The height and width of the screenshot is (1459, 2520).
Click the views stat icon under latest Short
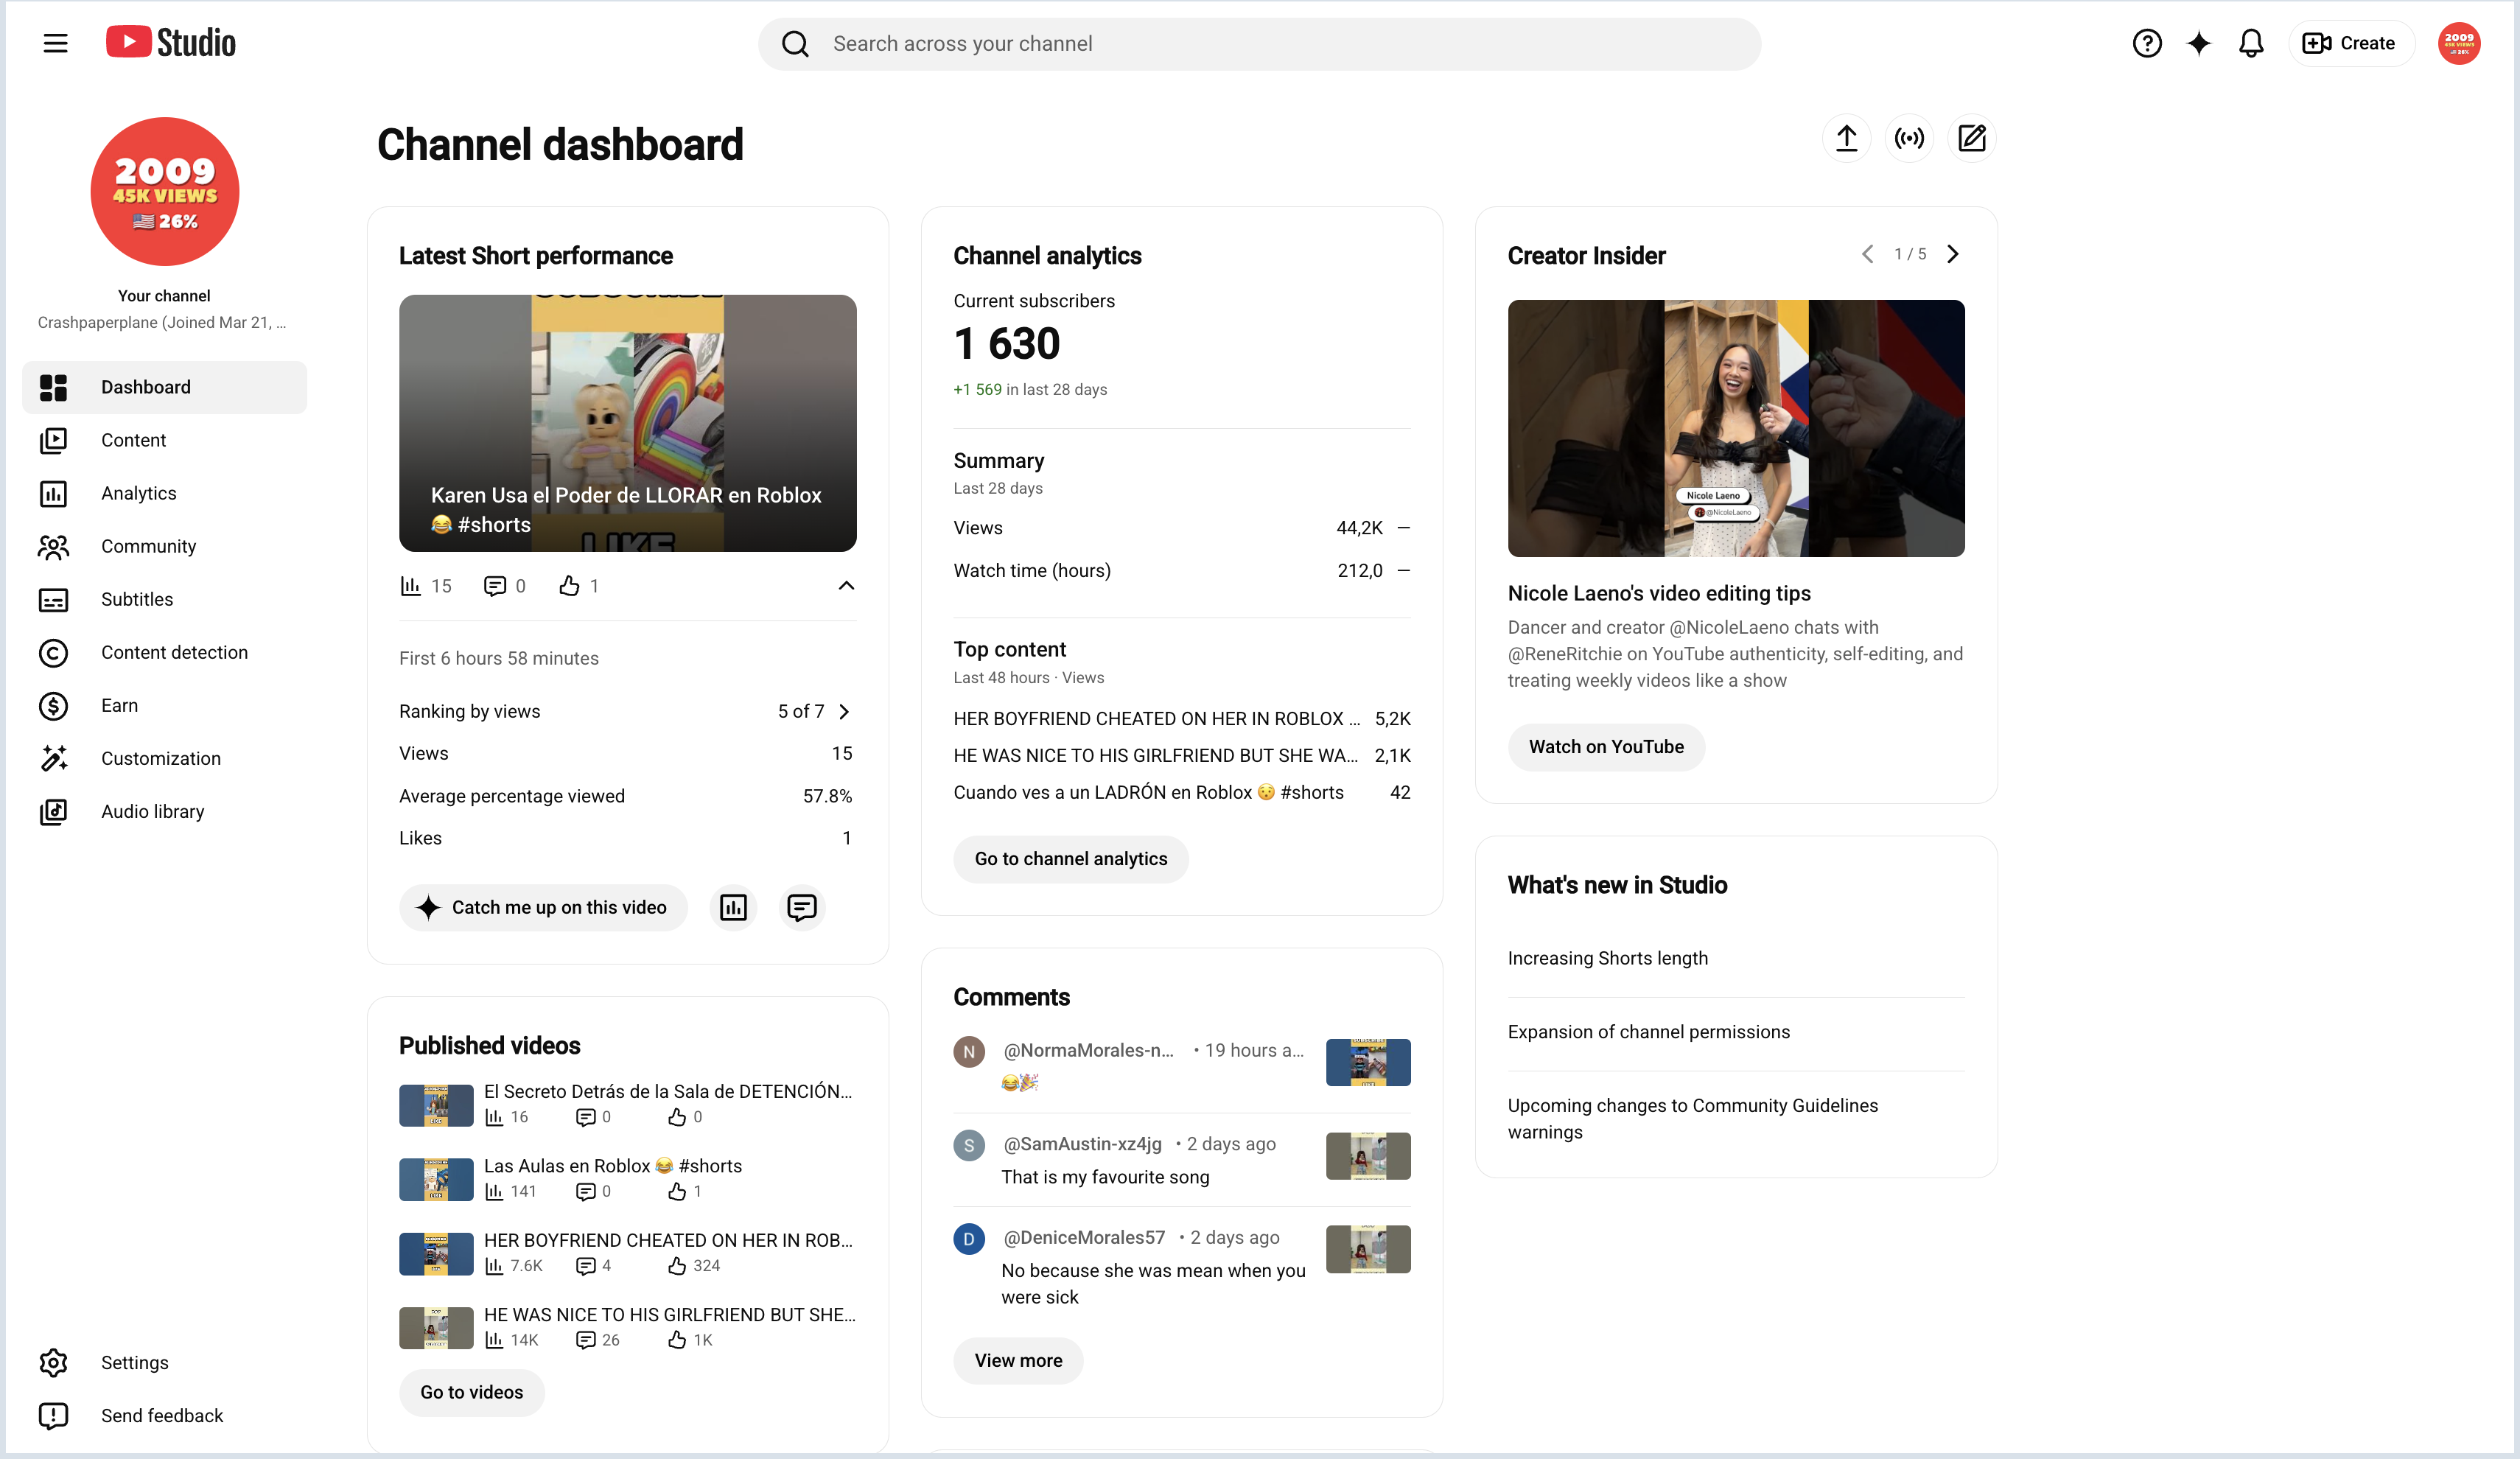click(410, 586)
